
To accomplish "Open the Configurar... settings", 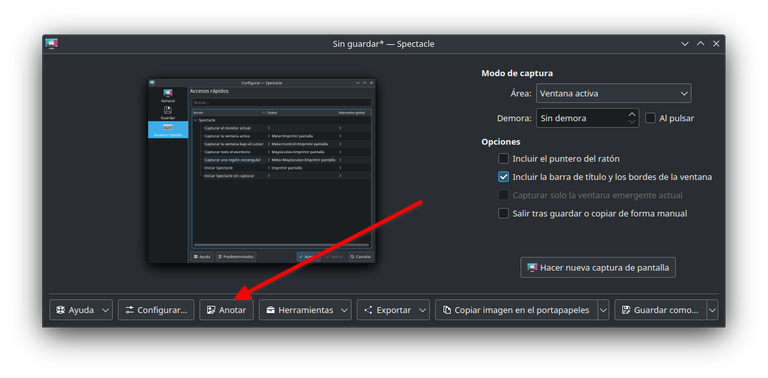I will coord(156,310).
